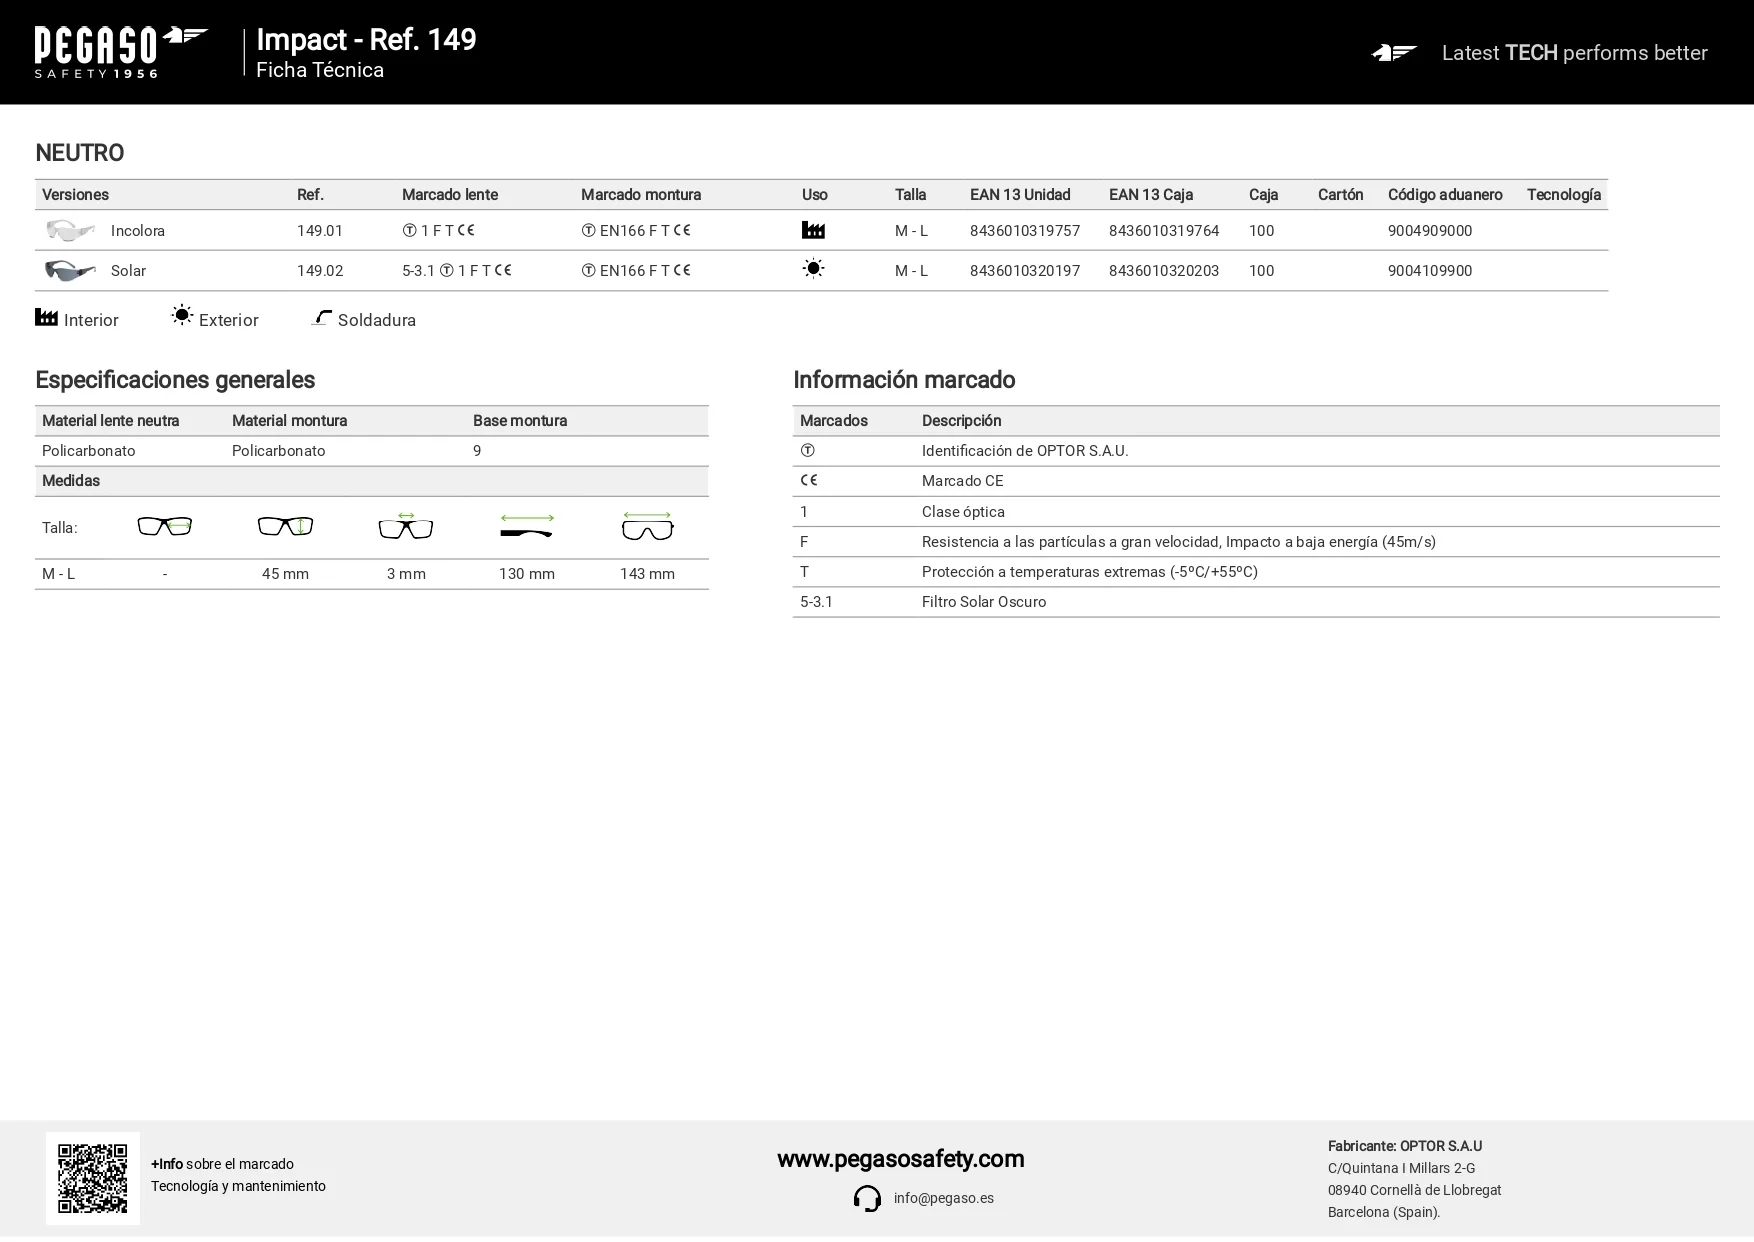Click the 08940 Cornellà de Llobregat address line
Screen dimensions: 1754x1242
1414,1190
